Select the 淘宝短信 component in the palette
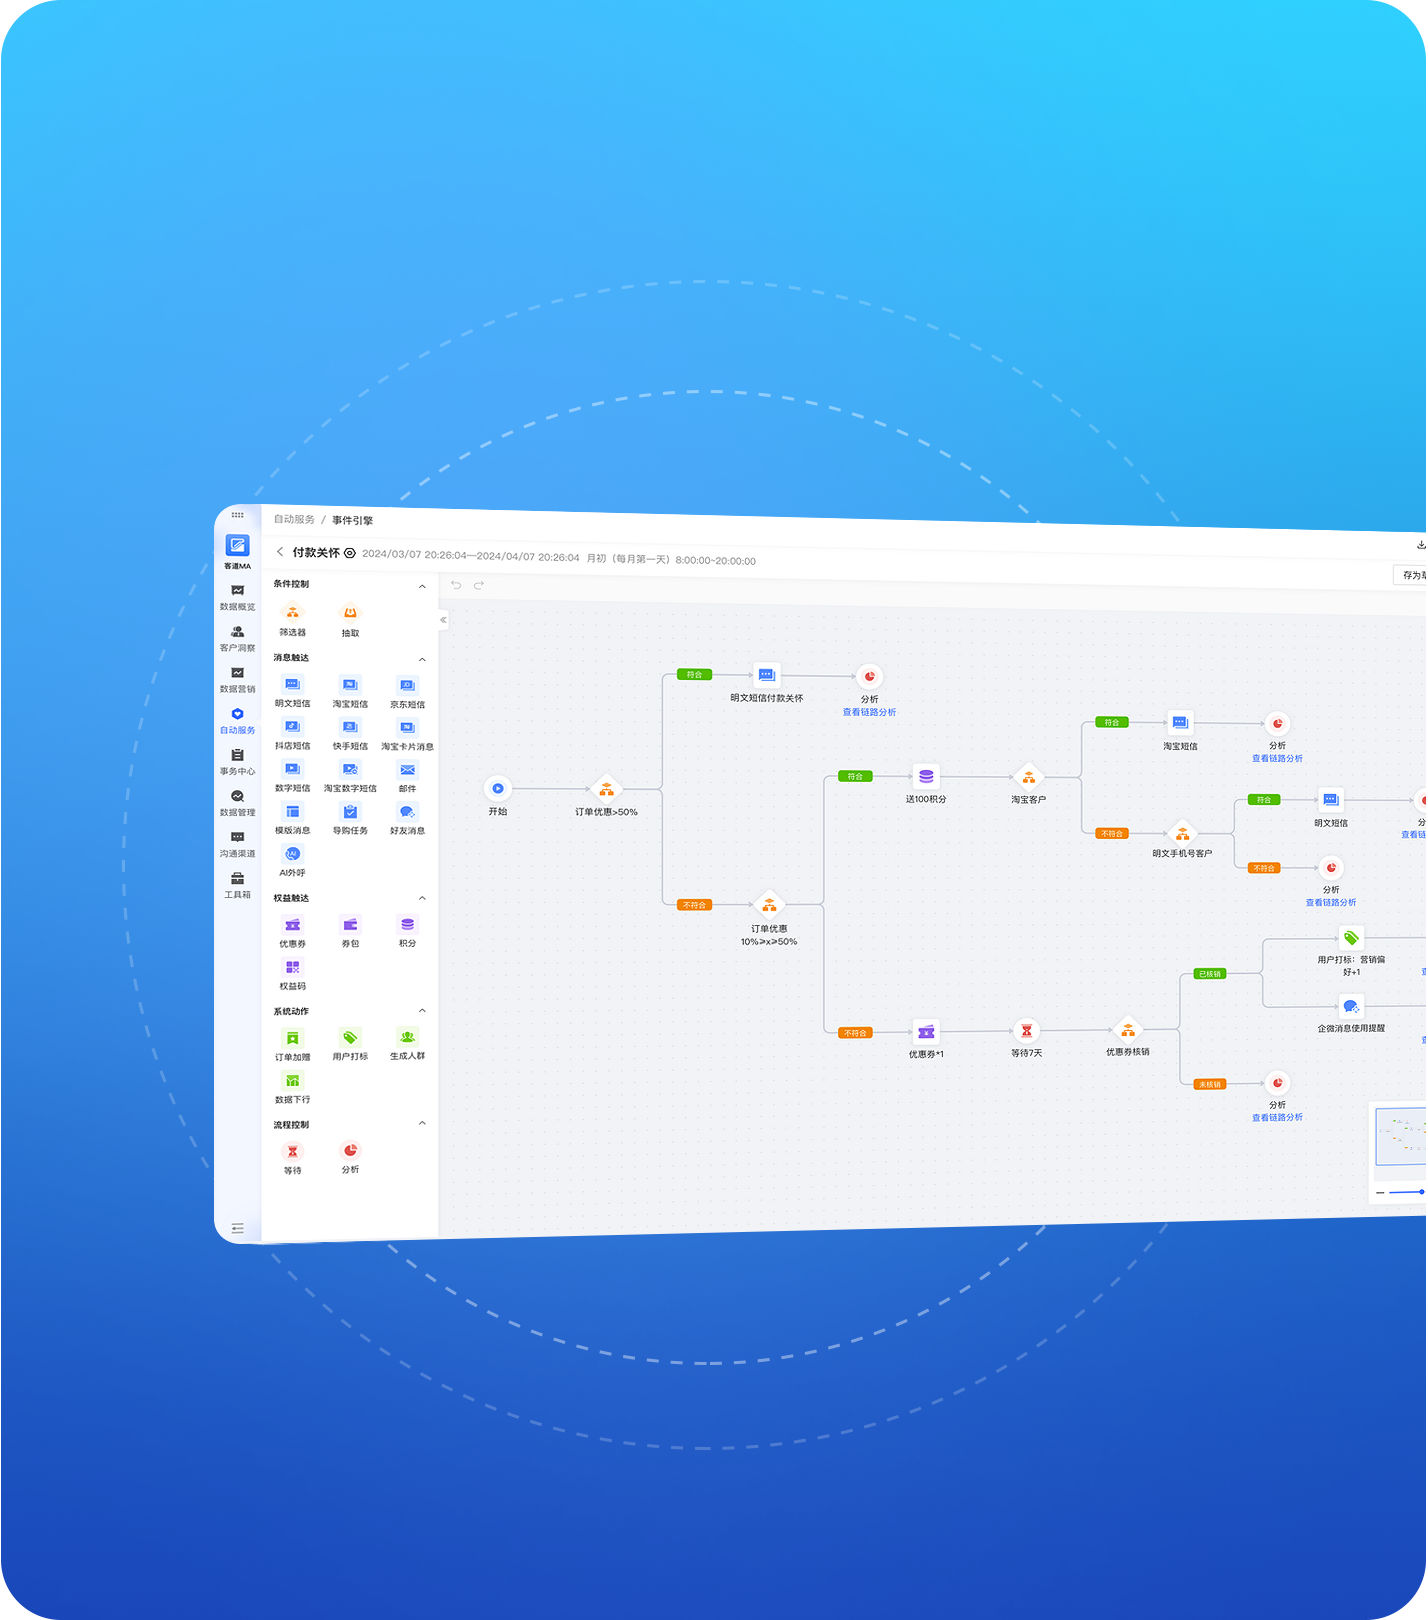The width and height of the screenshot is (1428, 1620). pyautogui.click(x=350, y=692)
